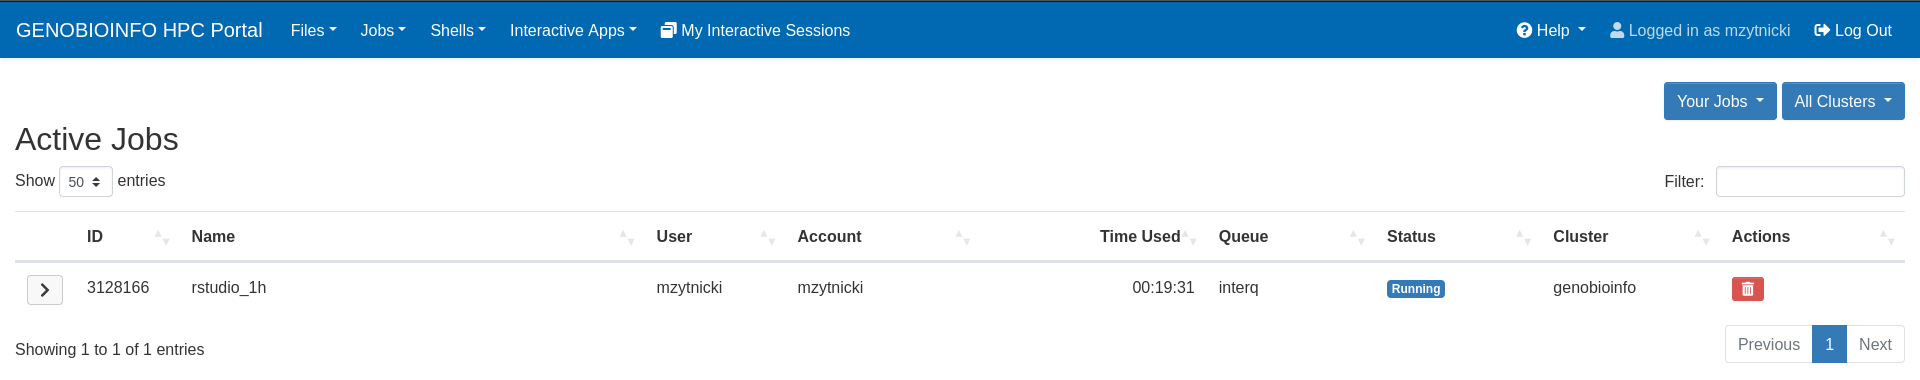The width and height of the screenshot is (1920, 380).
Task: Open My Interactive Sessions
Action: click(755, 31)
